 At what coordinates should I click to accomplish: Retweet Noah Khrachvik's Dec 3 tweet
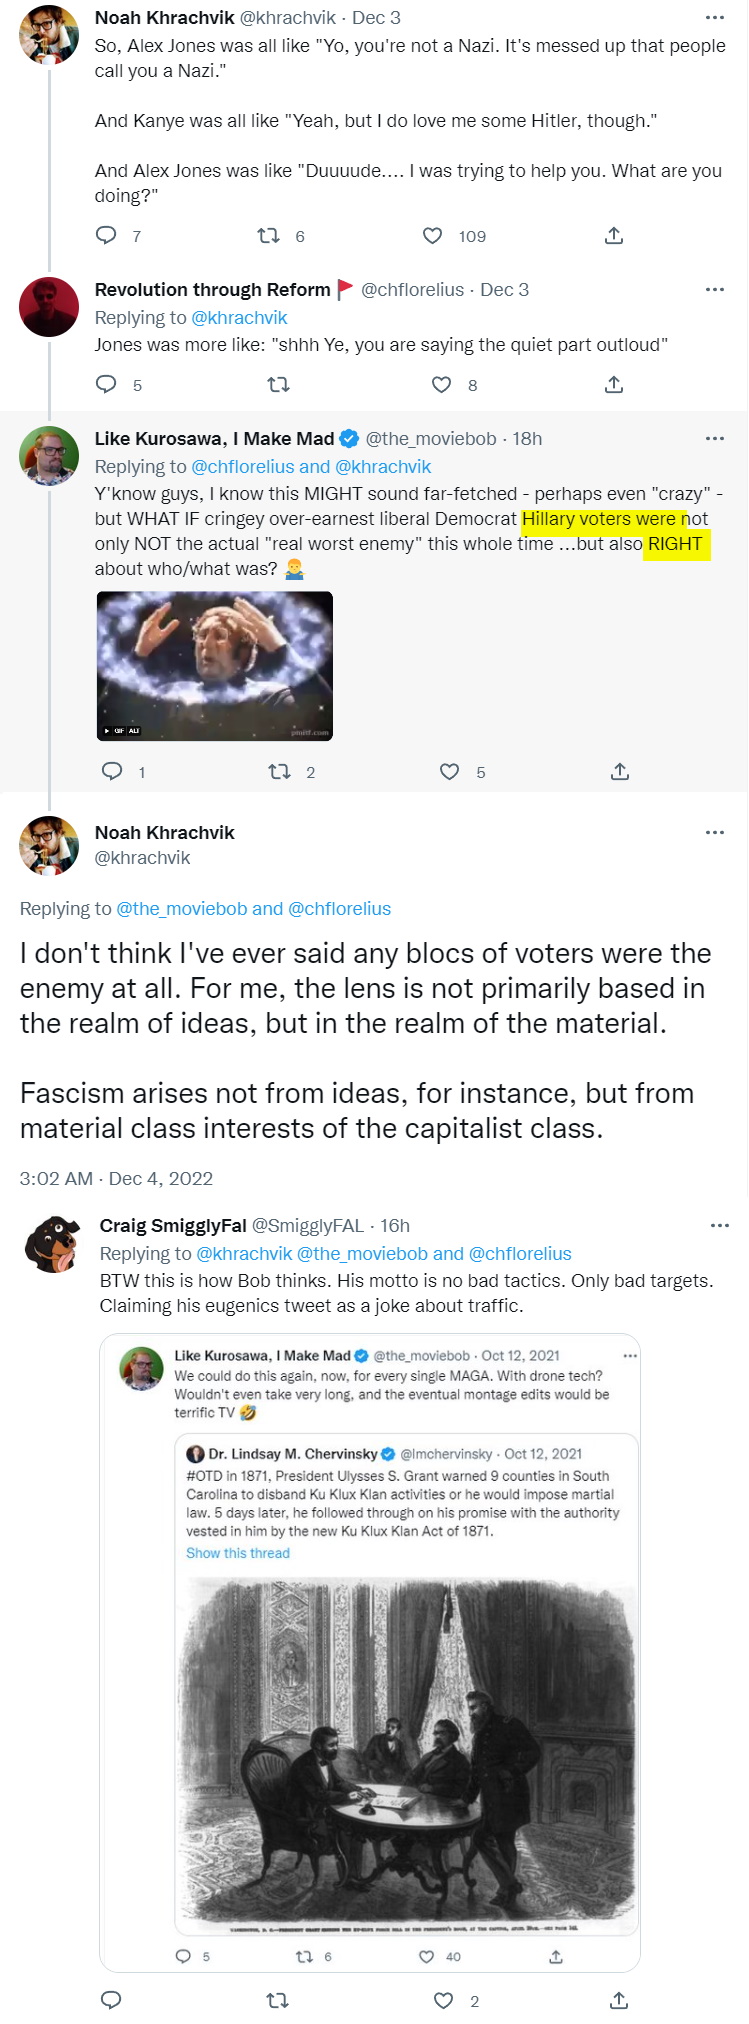click(x=268, y=236)
